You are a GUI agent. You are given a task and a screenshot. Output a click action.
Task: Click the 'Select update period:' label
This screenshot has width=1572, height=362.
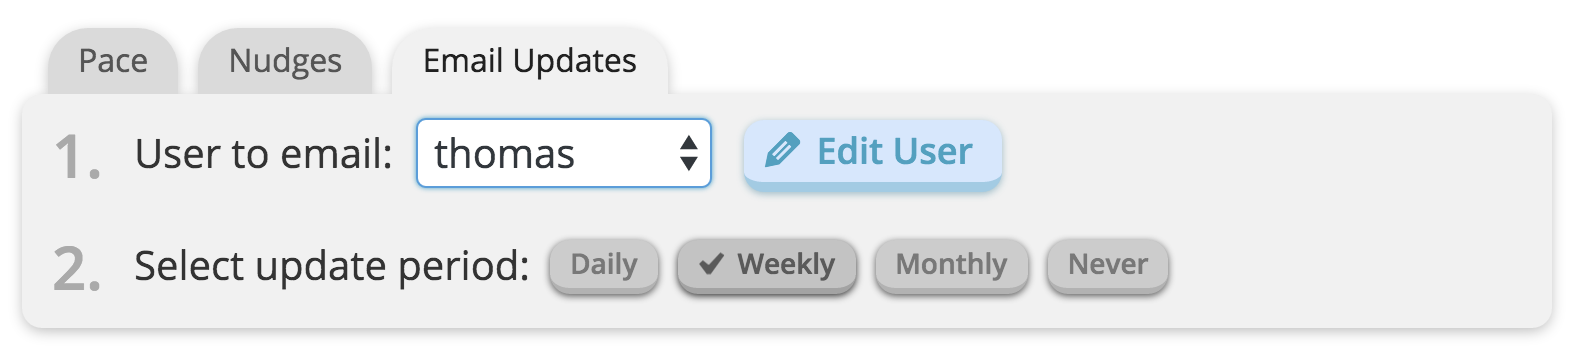coord(332,266)
